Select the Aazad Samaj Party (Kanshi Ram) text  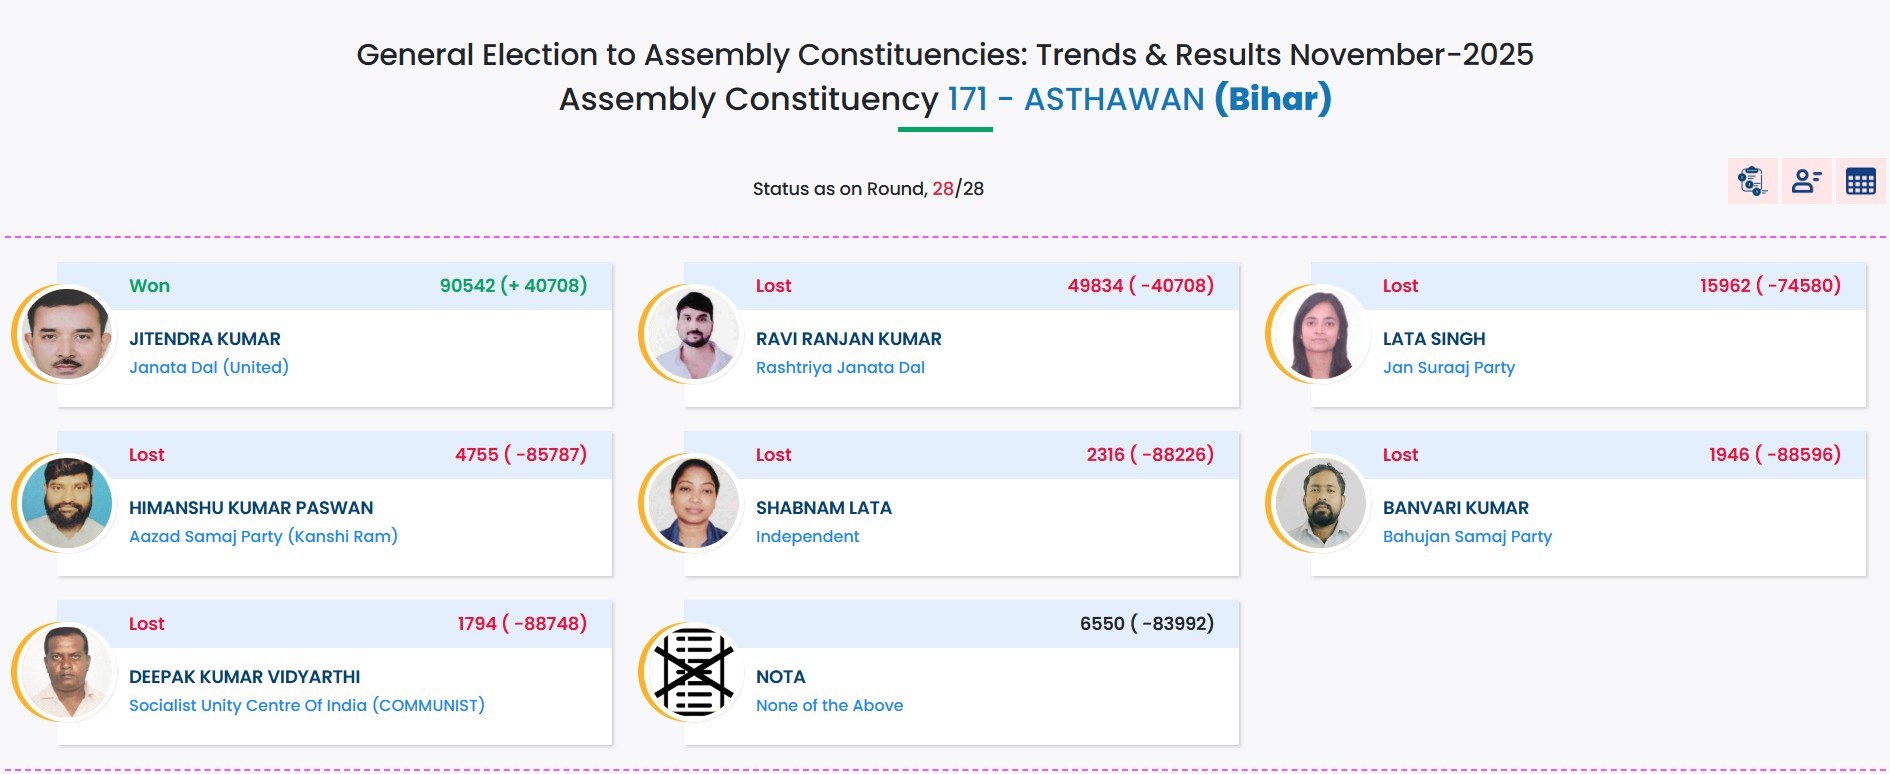click(263, 536)
